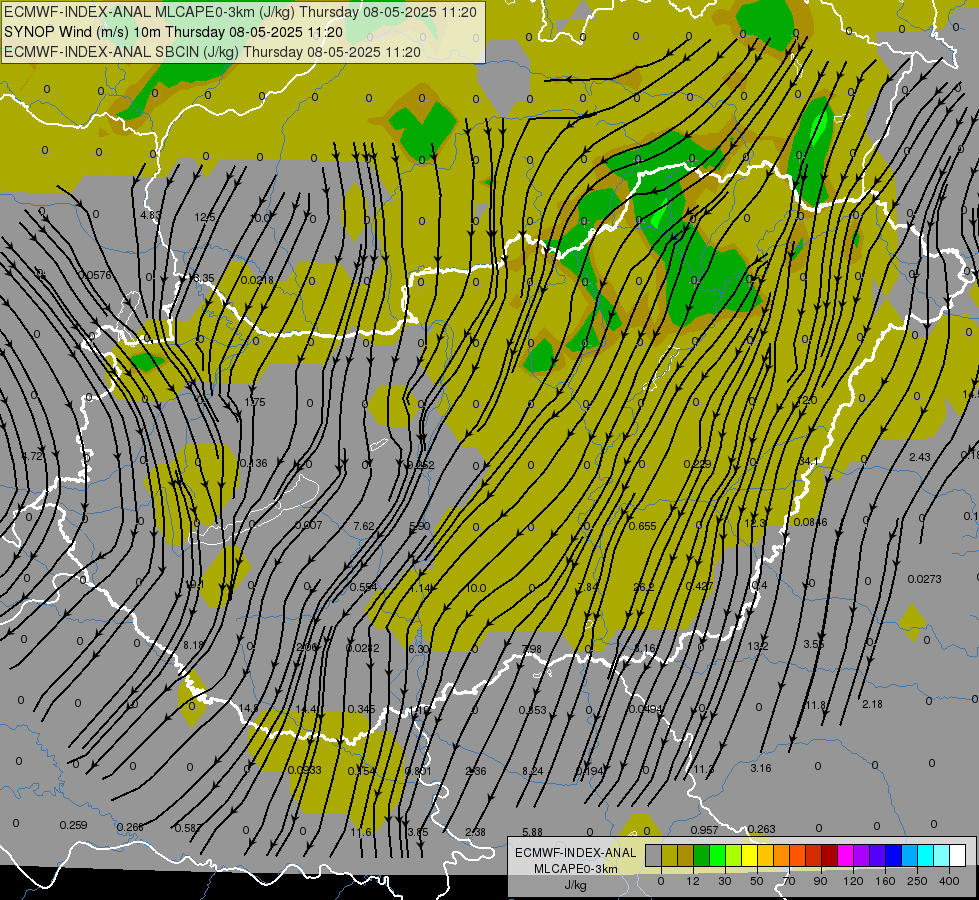The image size is (979, 900).
Task: Click the purple swatch above the 120 tick
Action: (x=862, y=856)
